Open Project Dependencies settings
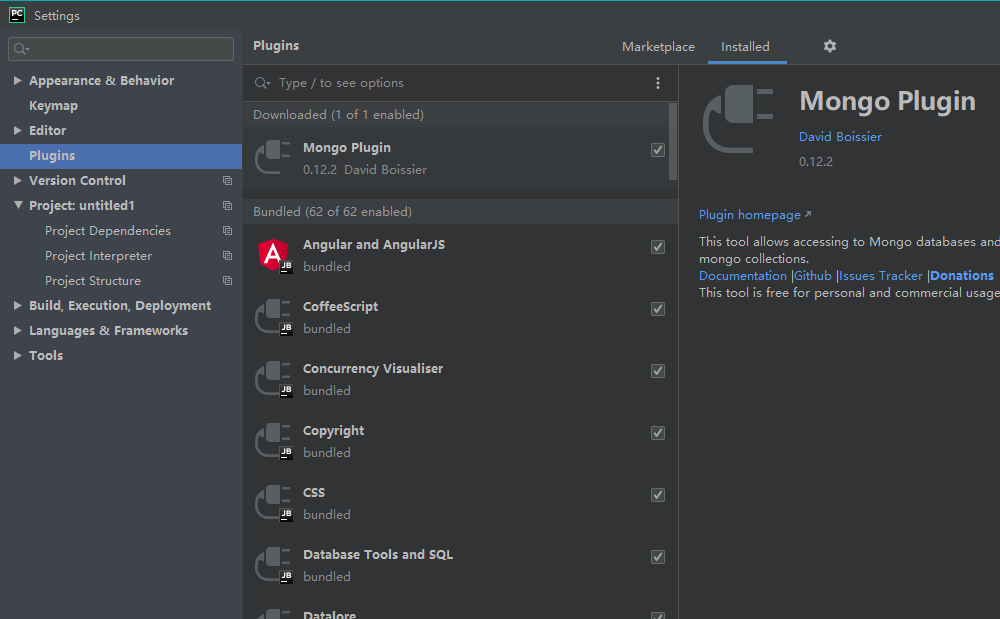 click(108, 230)
